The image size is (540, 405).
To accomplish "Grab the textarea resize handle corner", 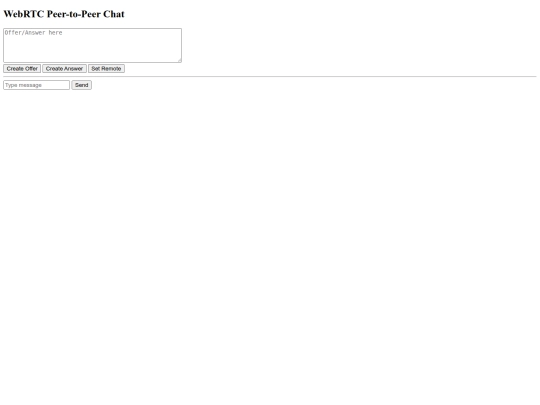I will [x=179, y=60].
